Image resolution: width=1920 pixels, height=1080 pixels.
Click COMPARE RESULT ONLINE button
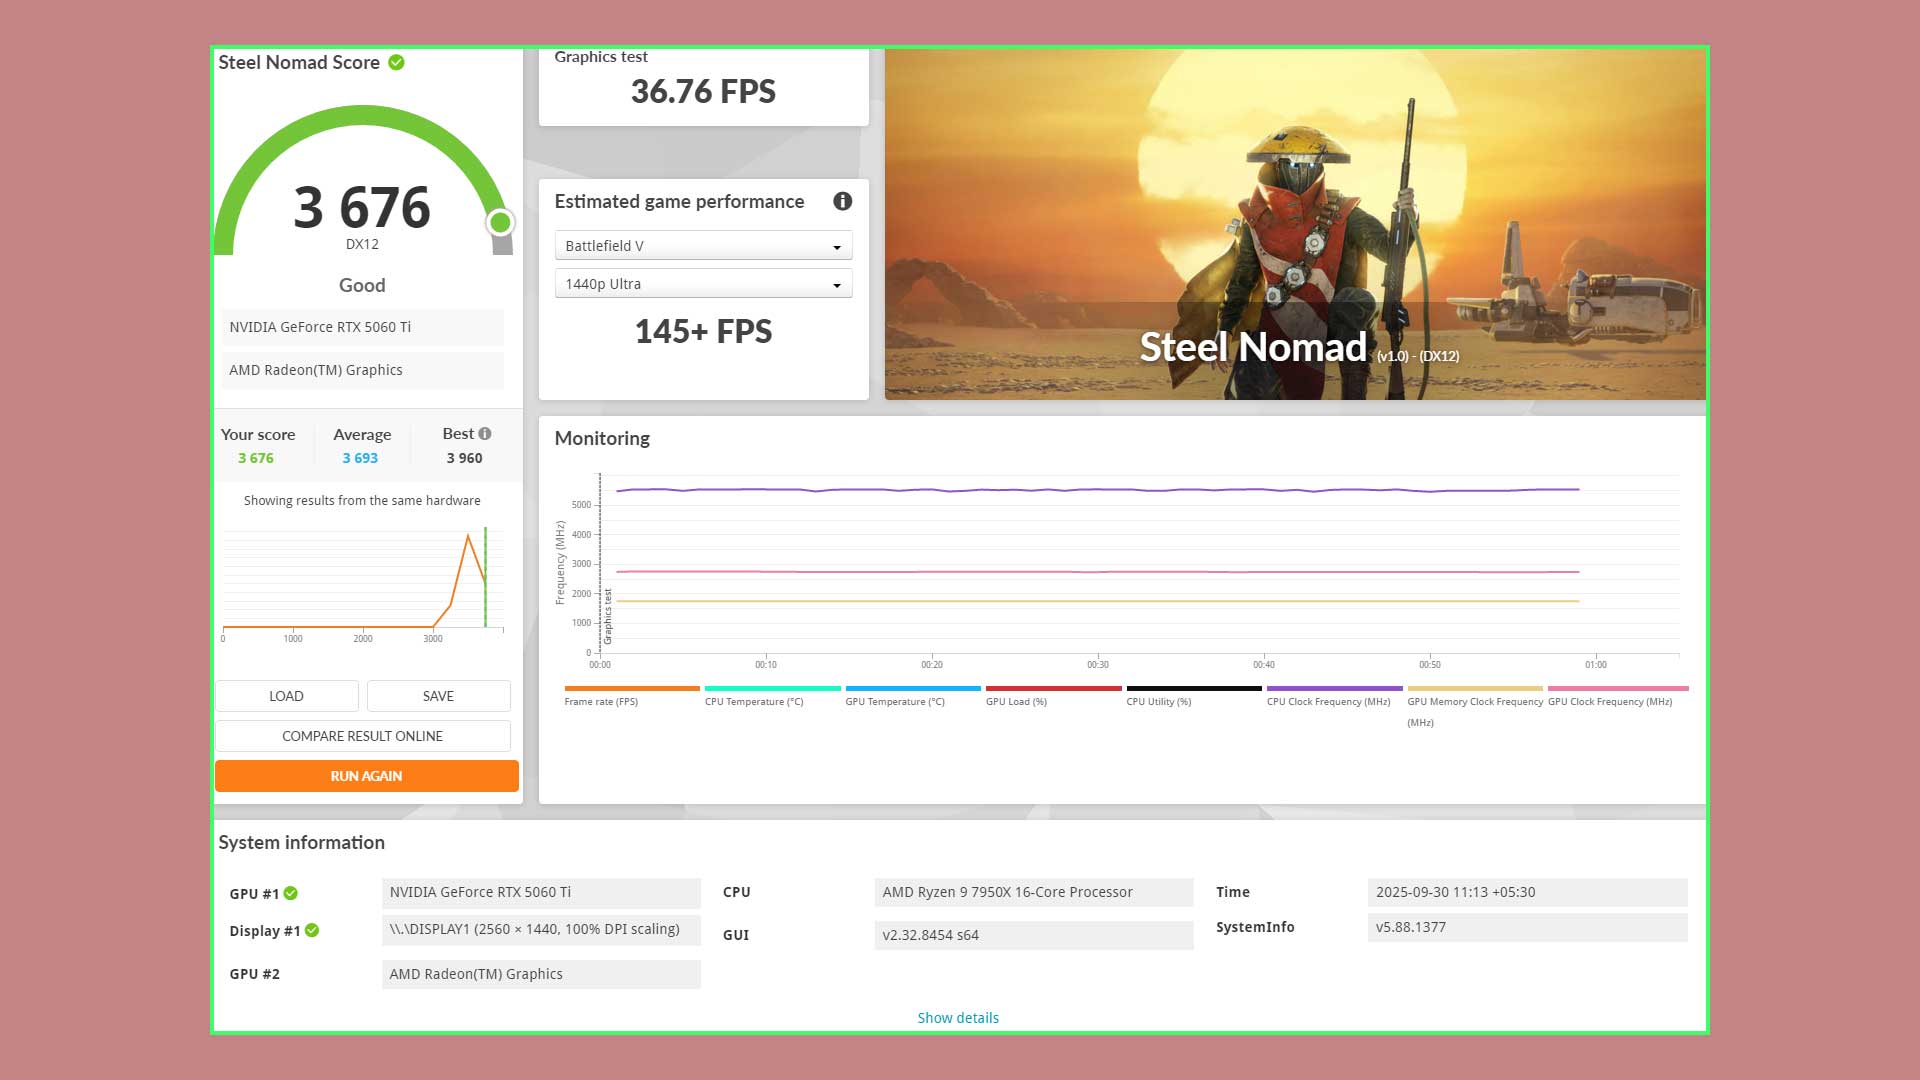[x=363, y=736]
